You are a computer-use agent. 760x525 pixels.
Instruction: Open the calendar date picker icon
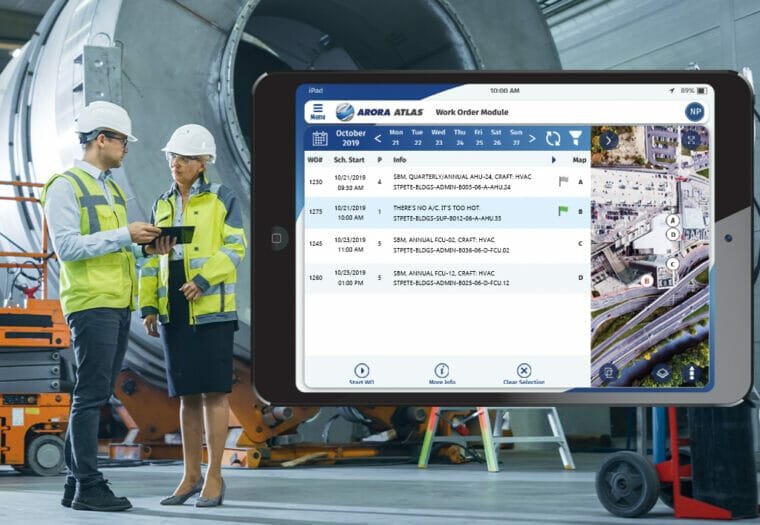pos(320,139)
